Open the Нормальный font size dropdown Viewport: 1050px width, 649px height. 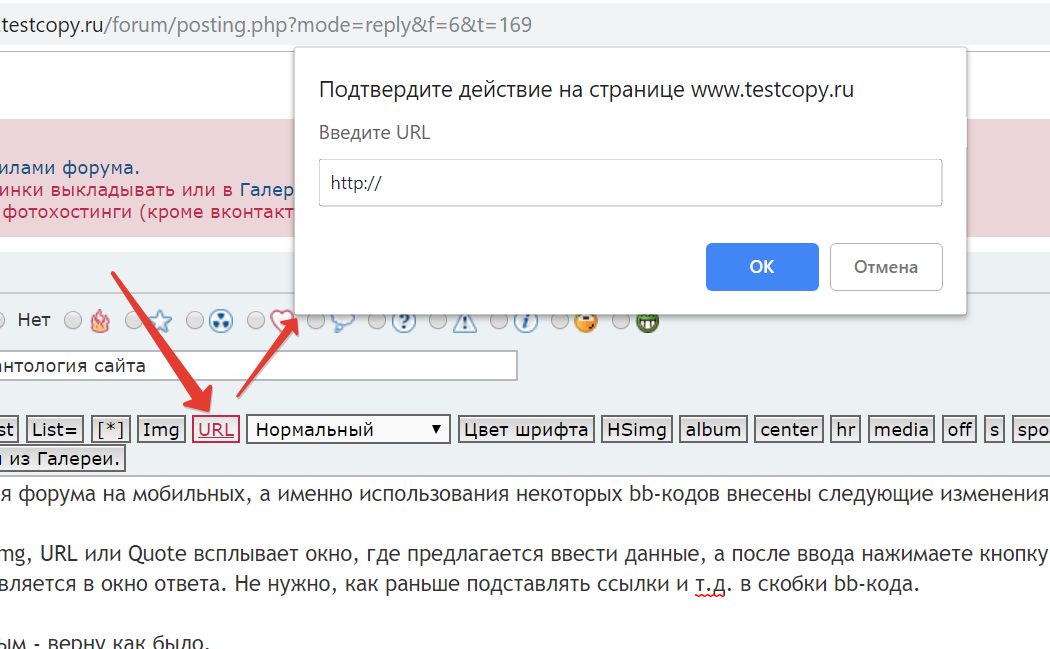(x=349, y=430)
